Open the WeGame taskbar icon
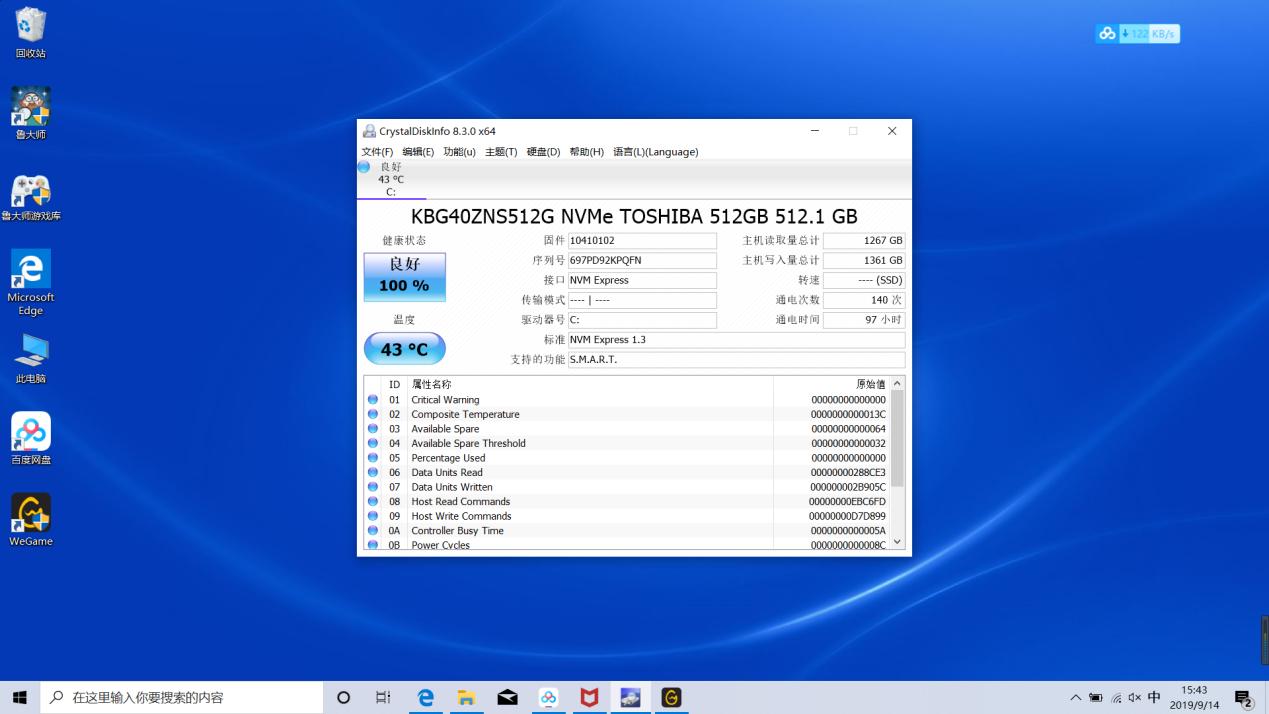 pos(670,697)
